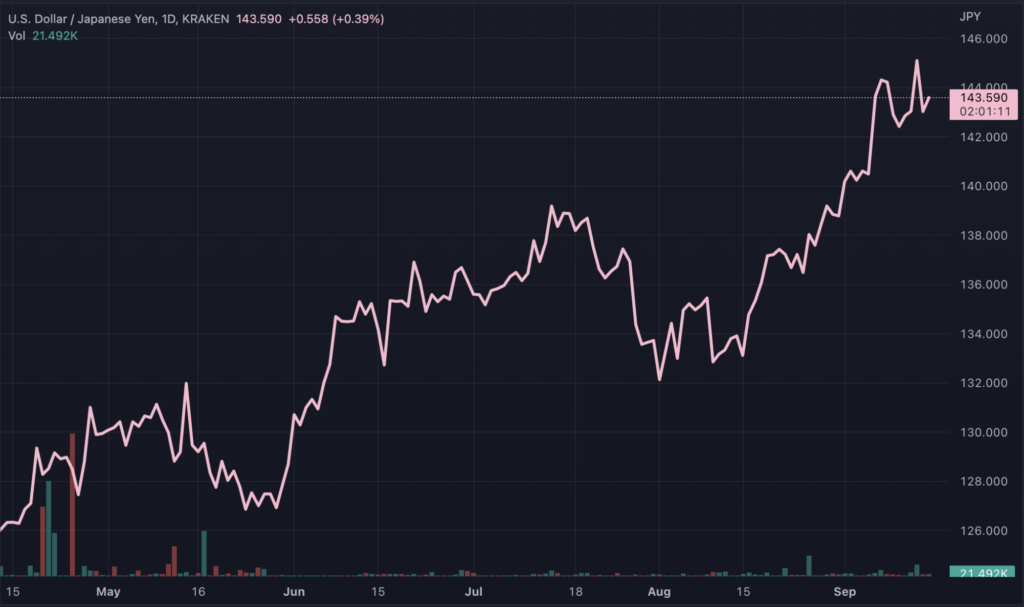The width and height of the screenshot is (1024, 607).
Task: Click the 140.000 price axis label
Action: 984,186
